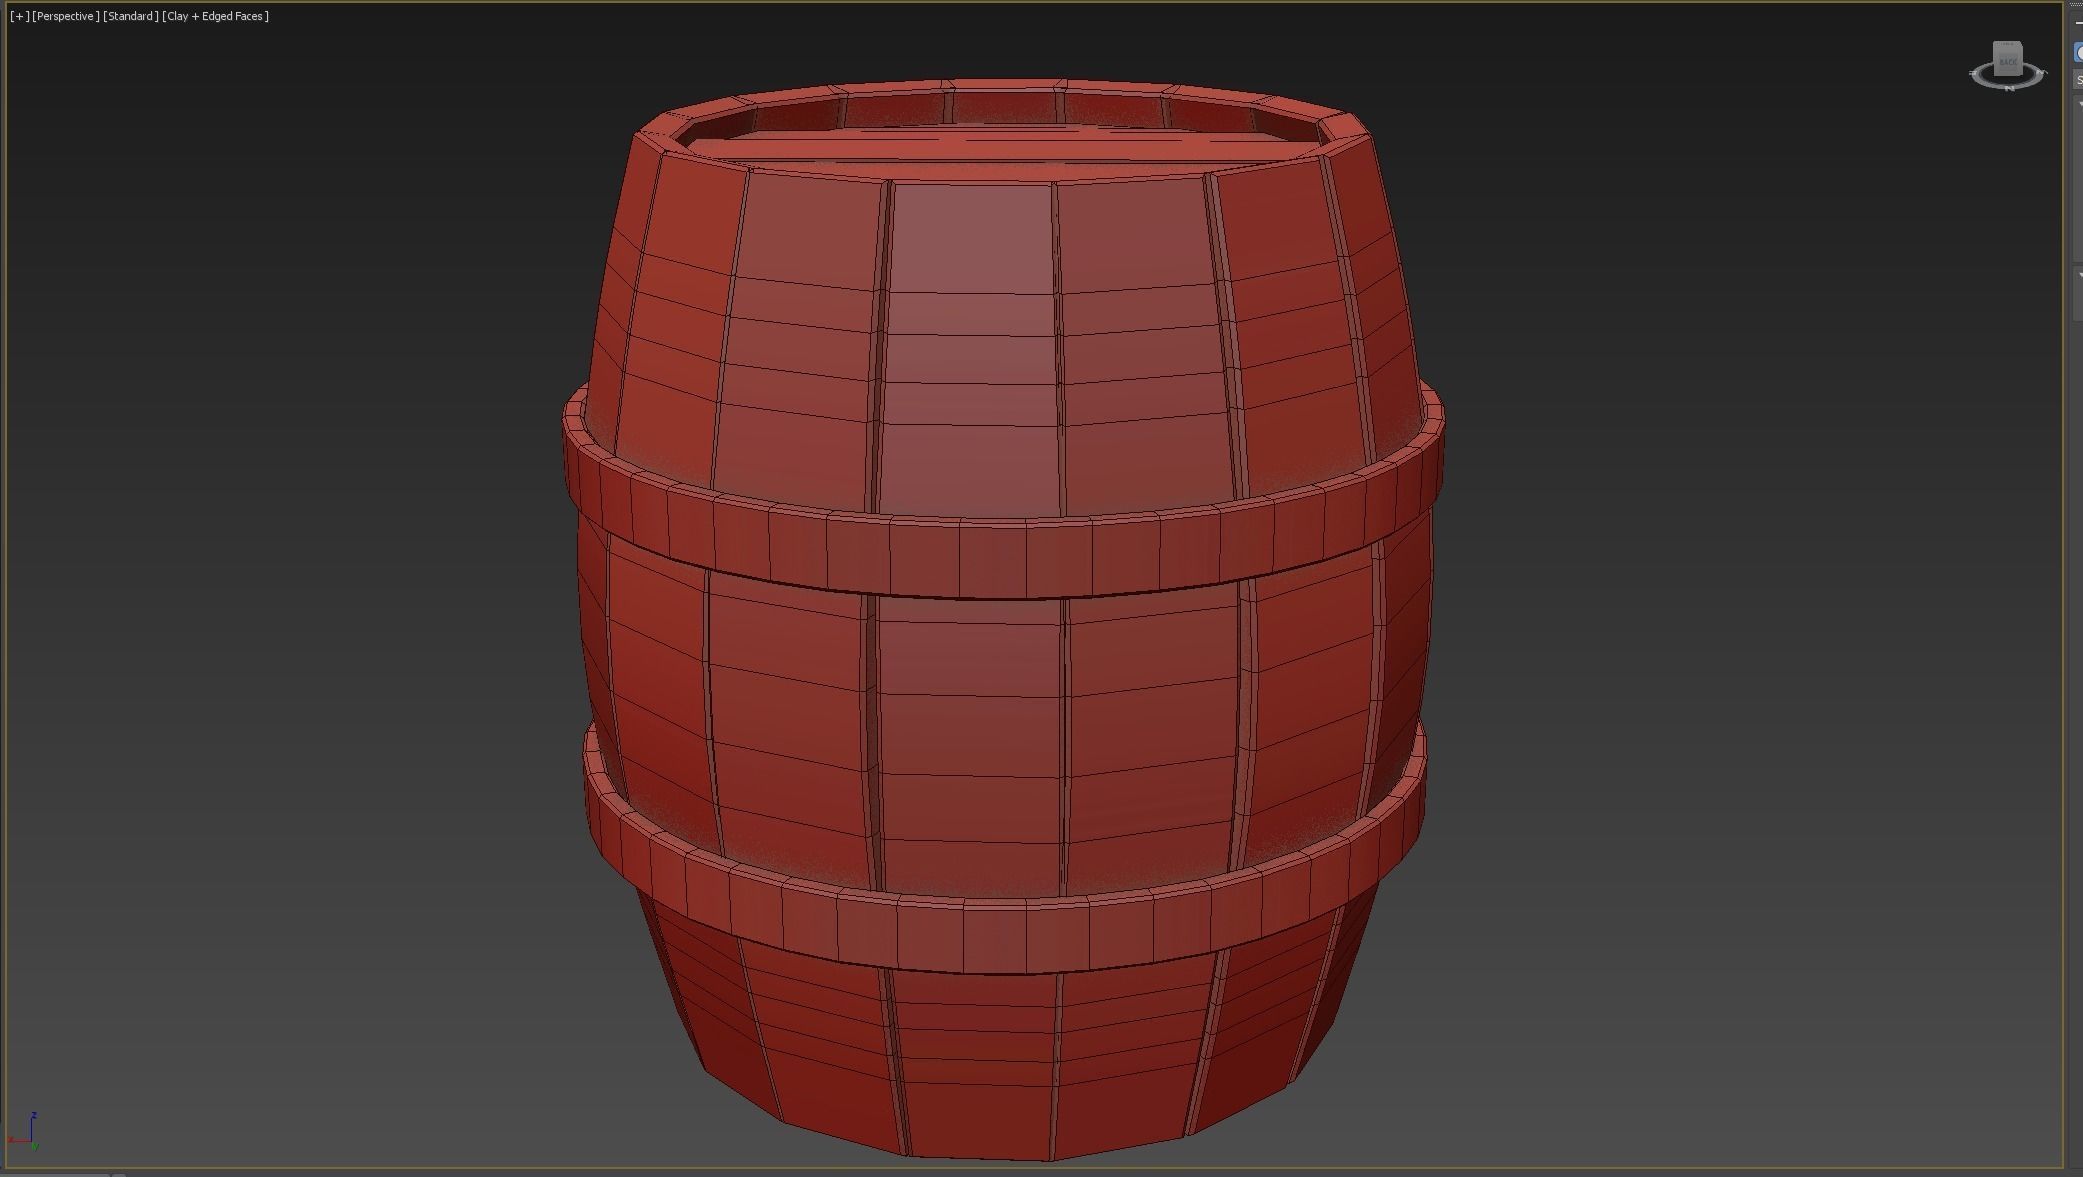This screenshot has height=1177, width=2083.
Task: Open the Standard viewport quality menu
Action: click(x=131, y=16)
